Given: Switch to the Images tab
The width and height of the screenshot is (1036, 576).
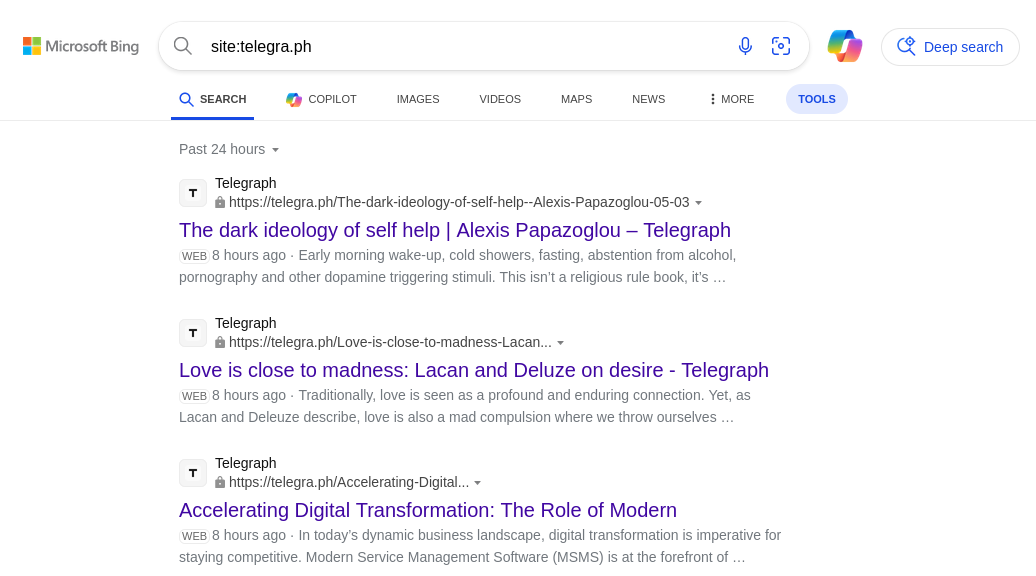Looking at the screenshot, I should (x=418, y=99).
